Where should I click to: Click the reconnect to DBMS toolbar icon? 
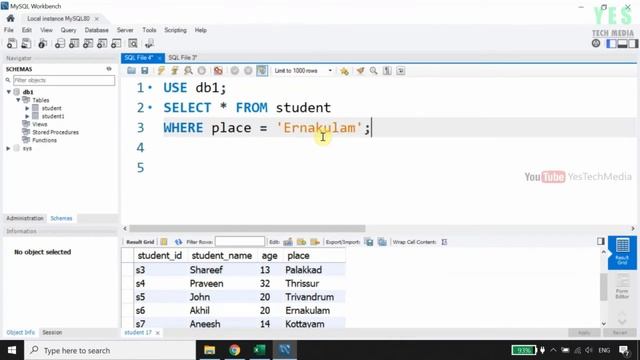(149, 43)
